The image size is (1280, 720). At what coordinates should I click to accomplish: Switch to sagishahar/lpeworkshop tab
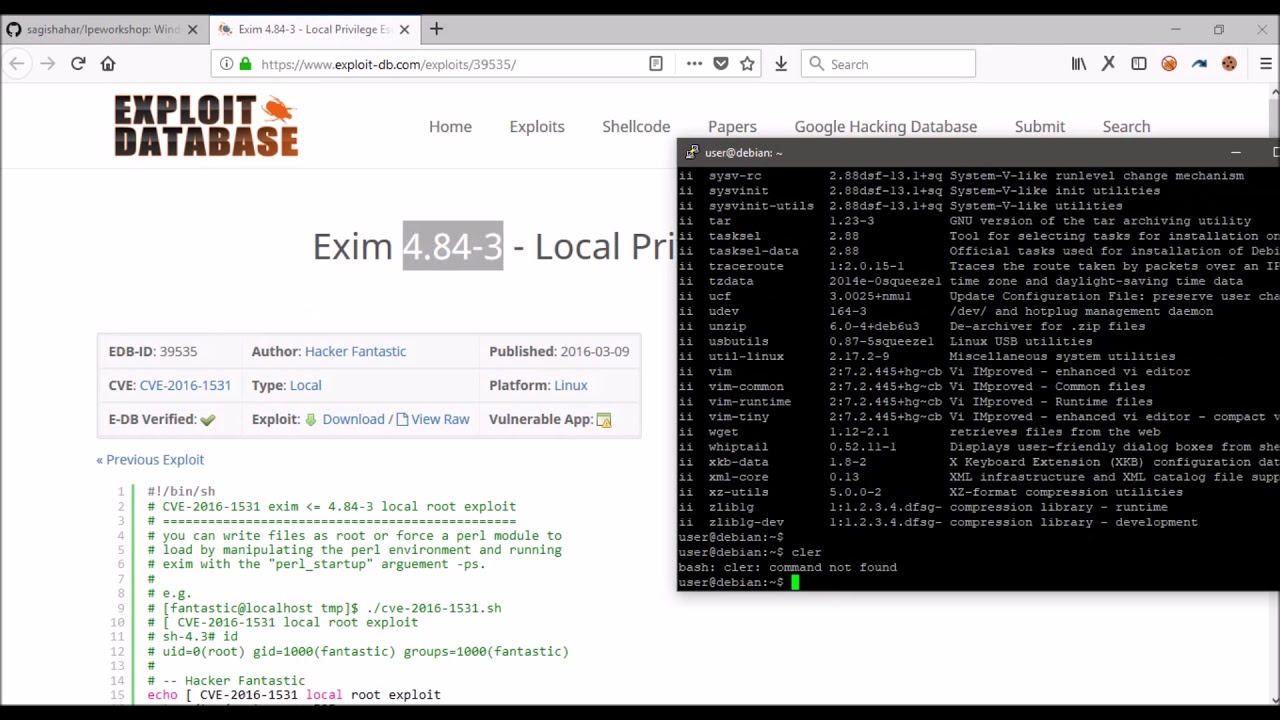point(103,30)
